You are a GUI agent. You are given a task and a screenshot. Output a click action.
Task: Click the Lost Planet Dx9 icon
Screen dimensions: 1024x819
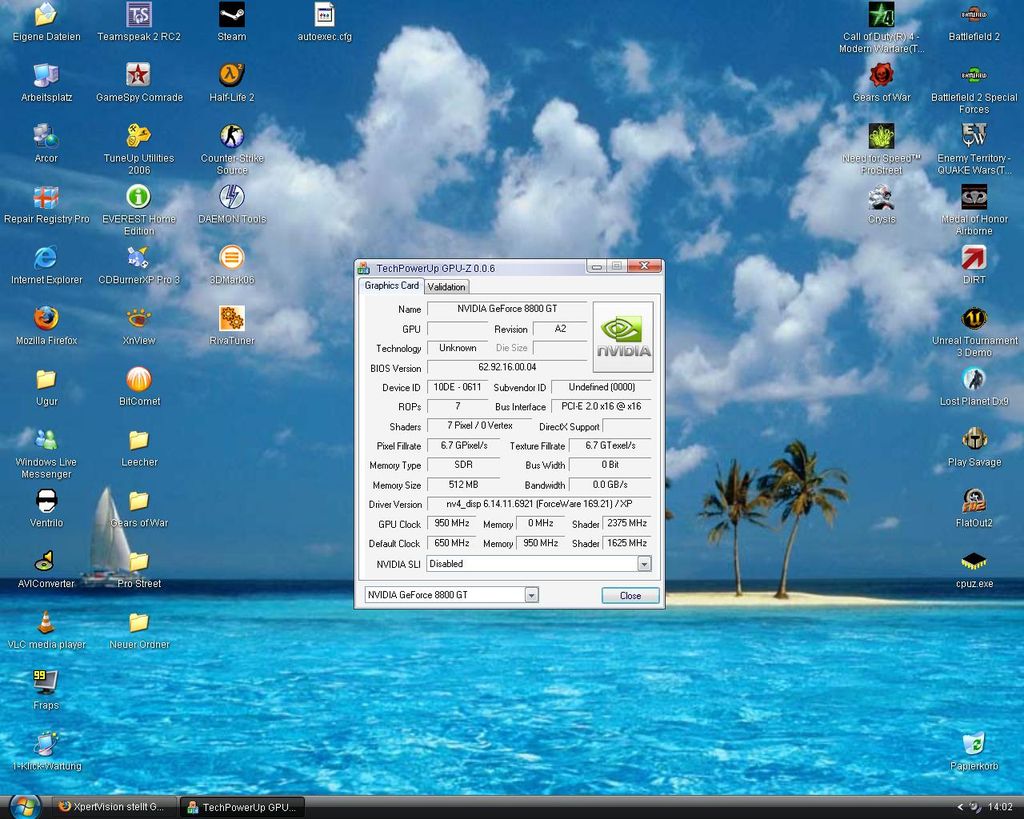pyautogui.click(x=974, y=379)
